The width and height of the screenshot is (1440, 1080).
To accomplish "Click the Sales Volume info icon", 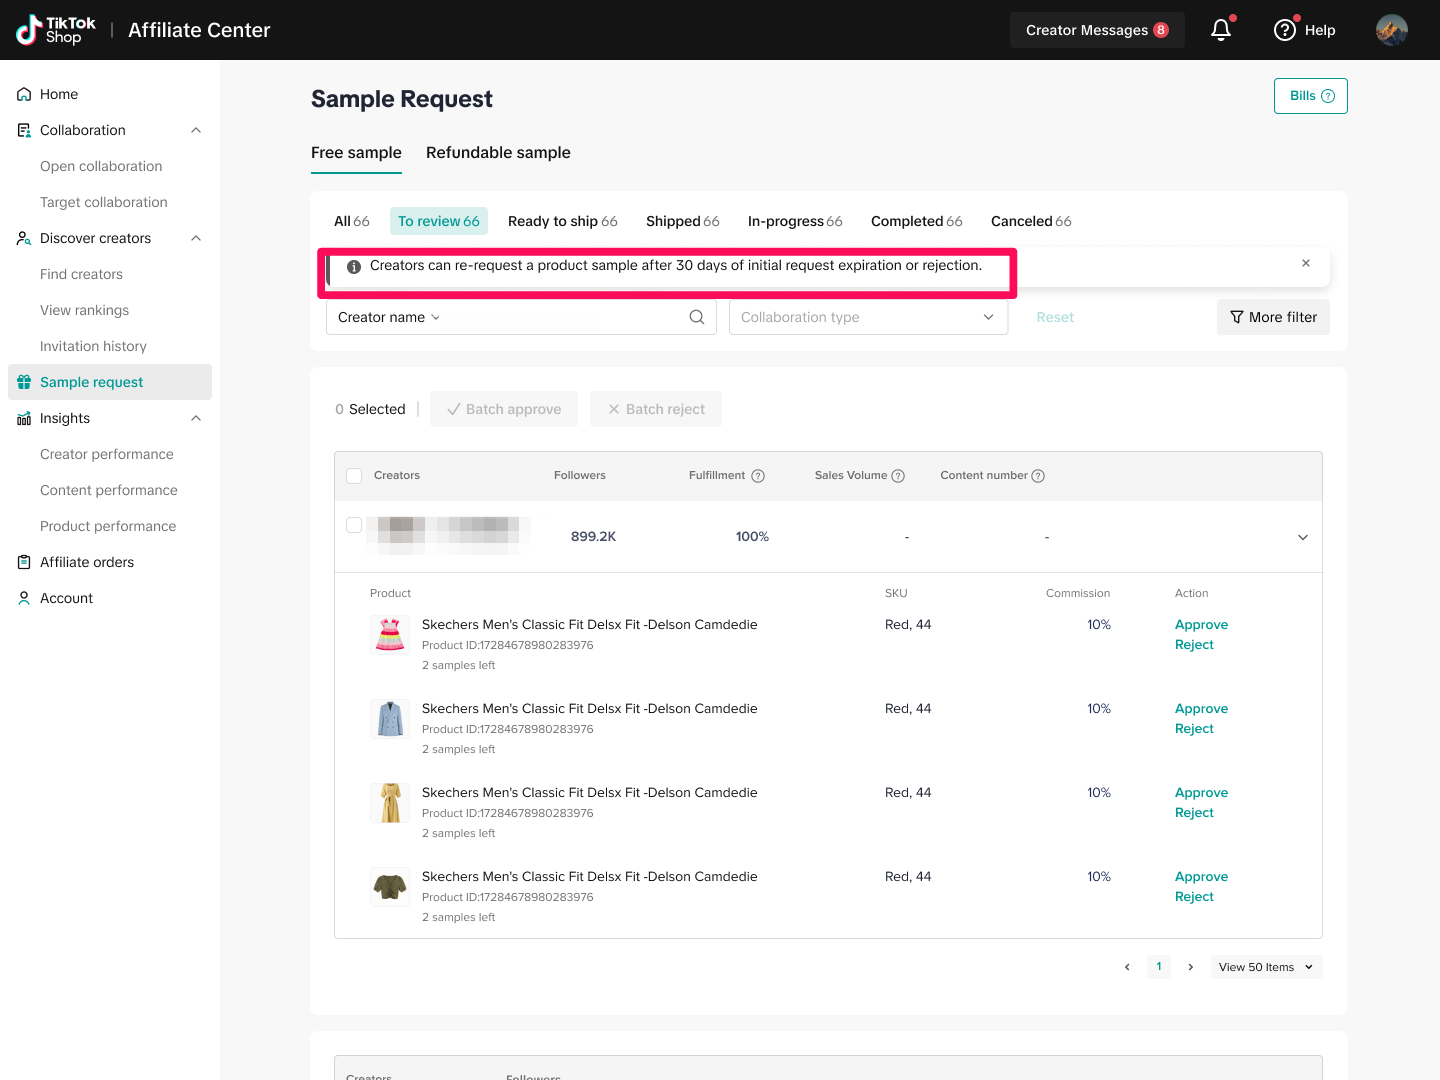I will (x=898, y=476).
